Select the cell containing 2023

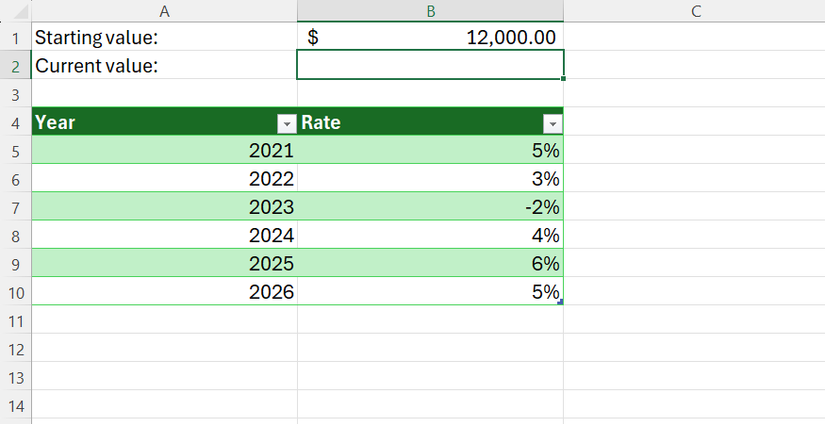[x=164, y=207]
